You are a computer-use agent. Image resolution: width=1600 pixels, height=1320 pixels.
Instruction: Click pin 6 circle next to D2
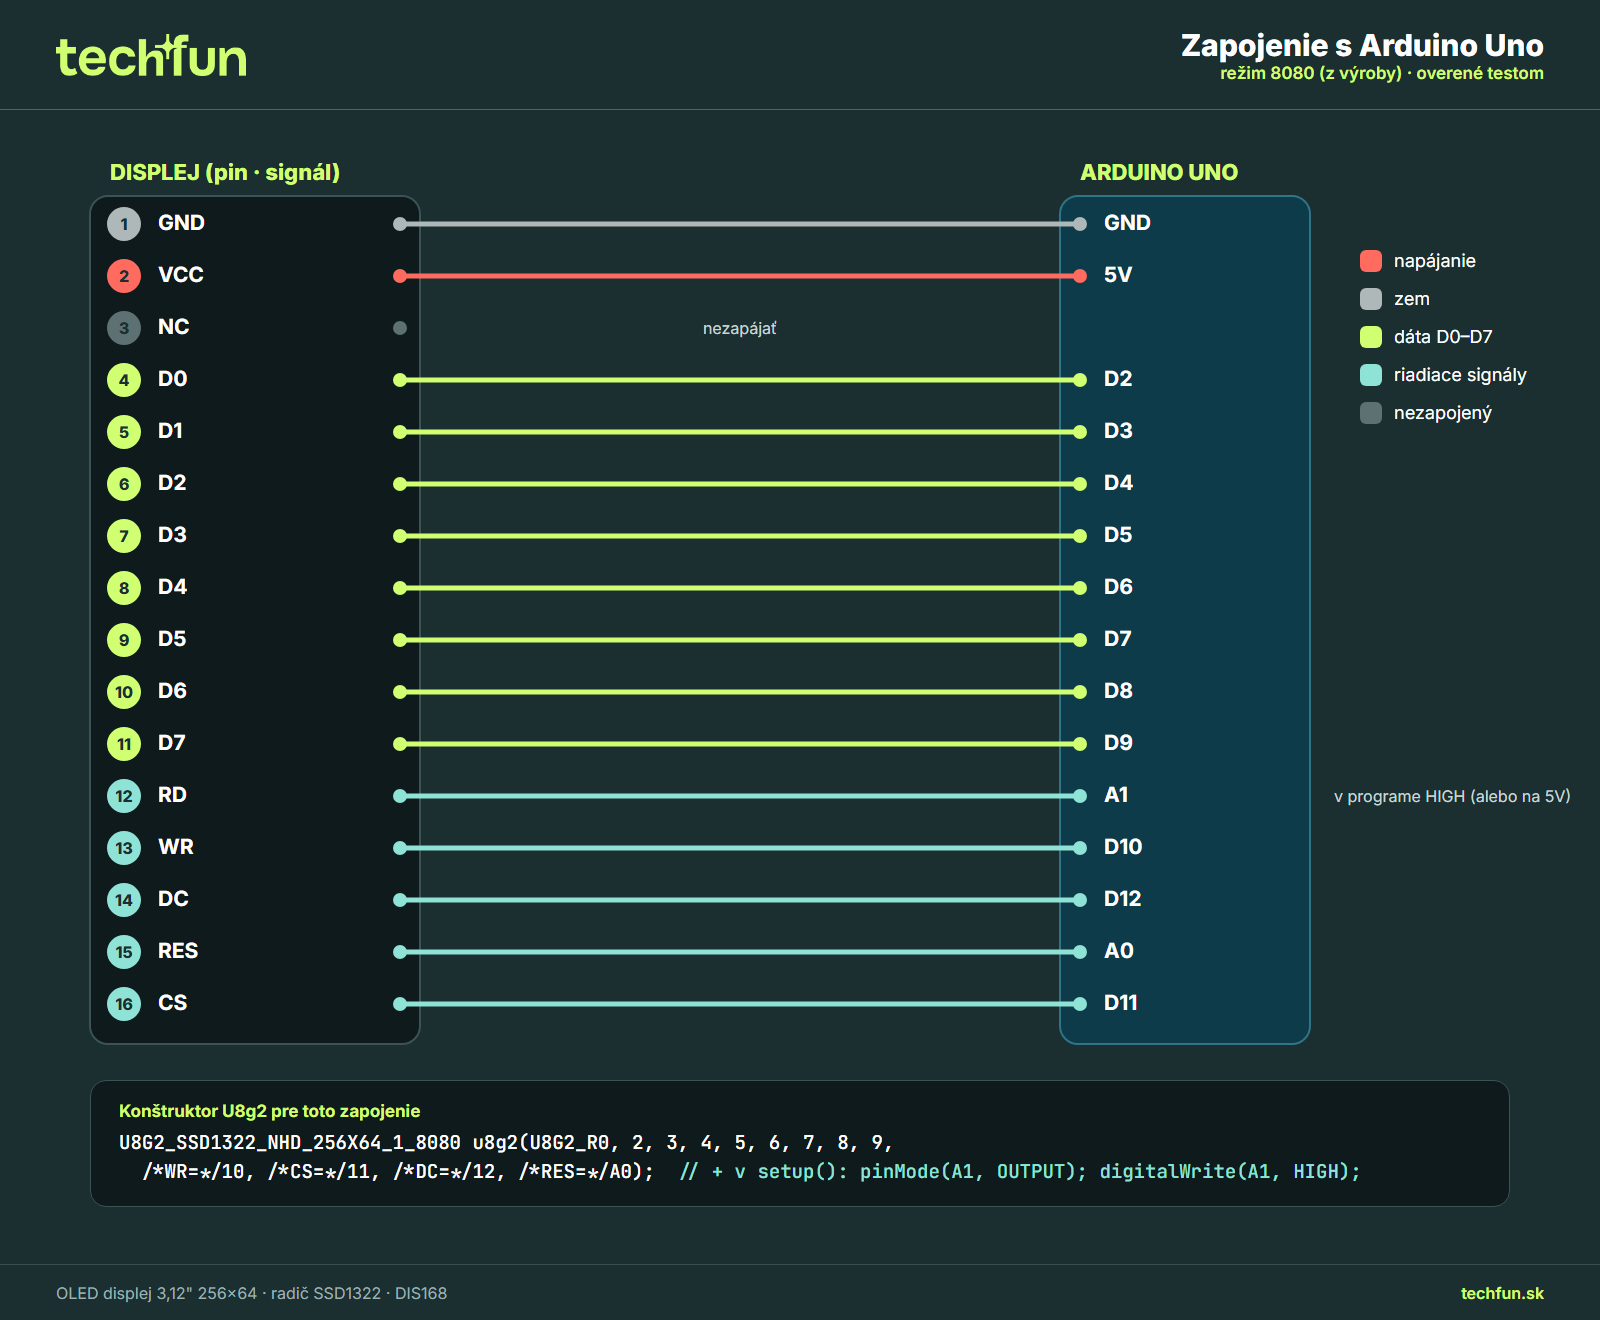click(x=124, y=484)
